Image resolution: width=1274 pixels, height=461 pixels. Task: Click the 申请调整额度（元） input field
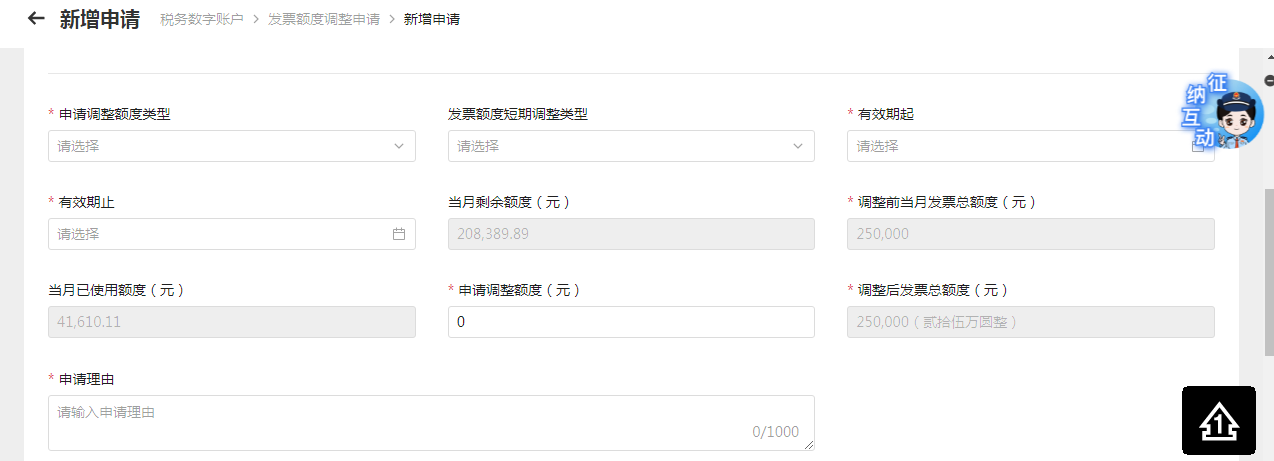(630, 322)
